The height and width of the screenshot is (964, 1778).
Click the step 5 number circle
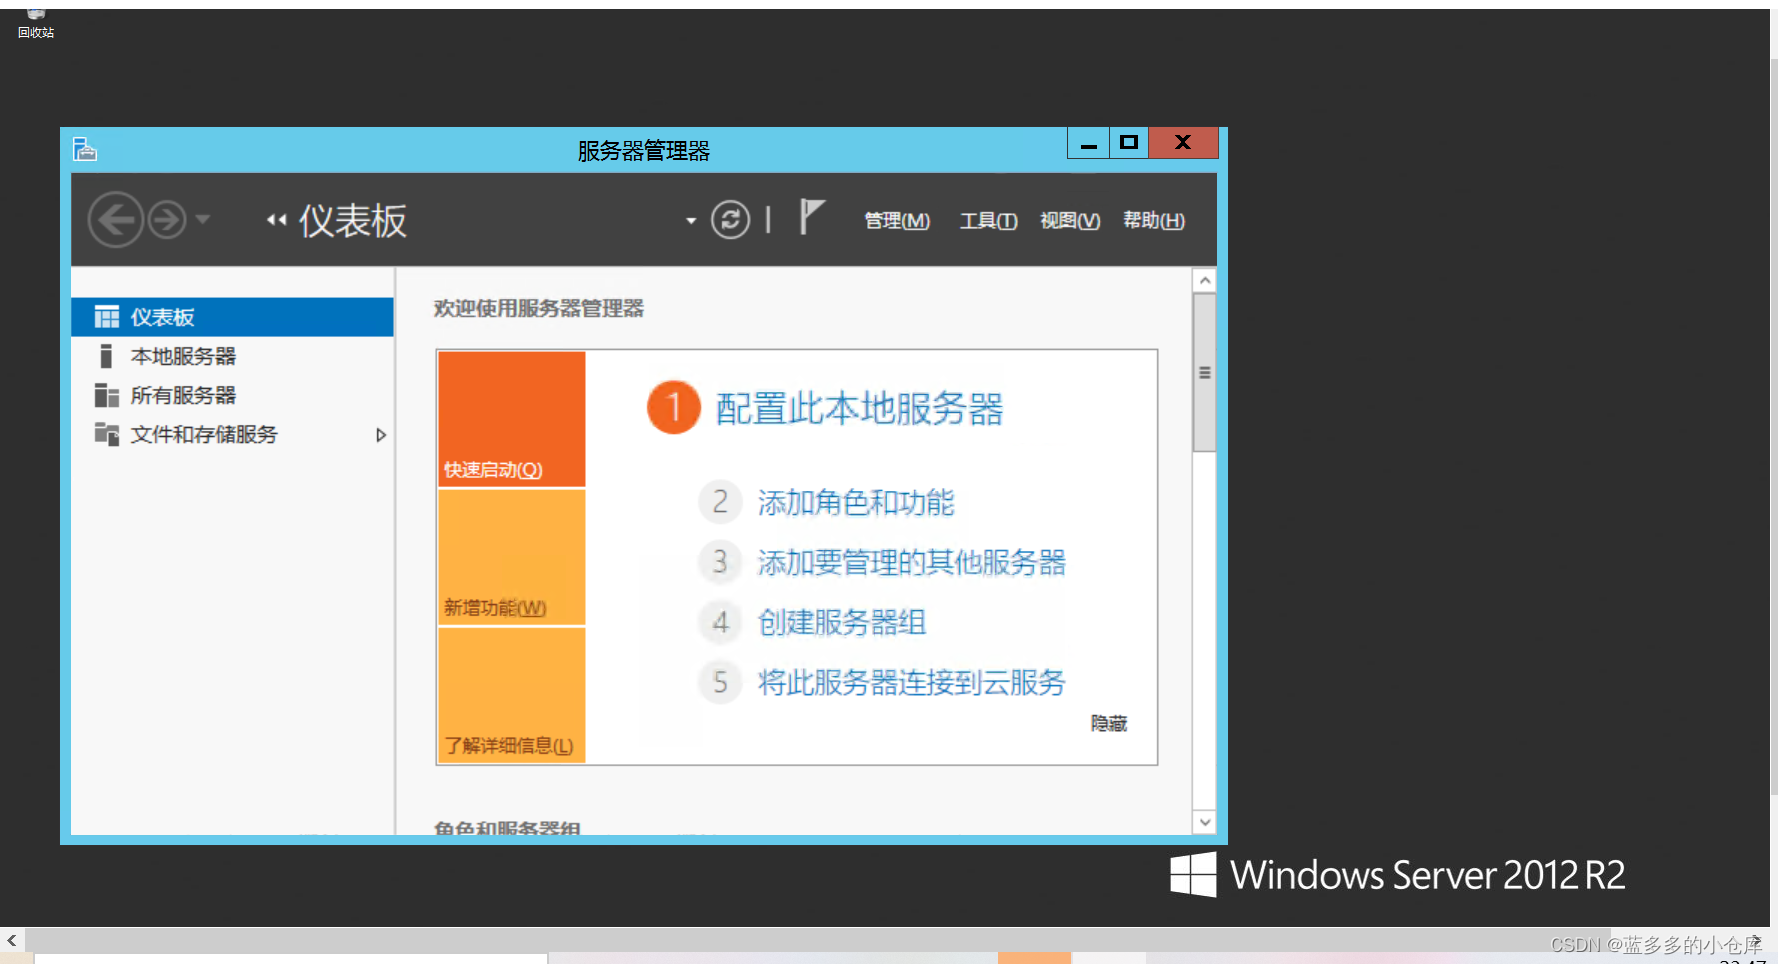pos(720,682)
